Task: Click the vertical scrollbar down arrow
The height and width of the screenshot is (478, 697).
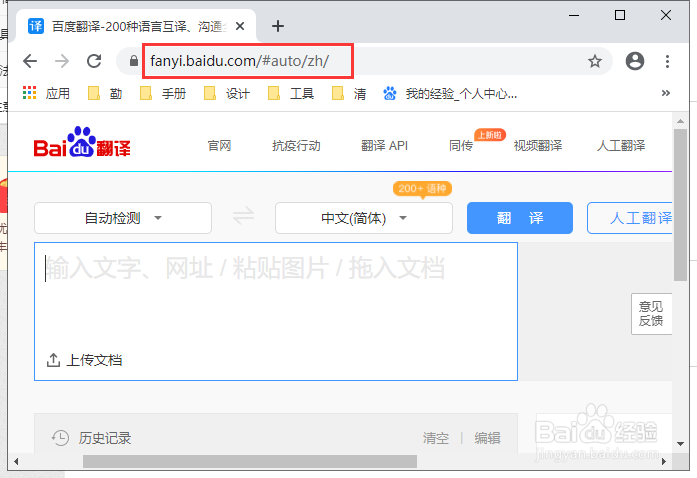Action: coord(680,443)
